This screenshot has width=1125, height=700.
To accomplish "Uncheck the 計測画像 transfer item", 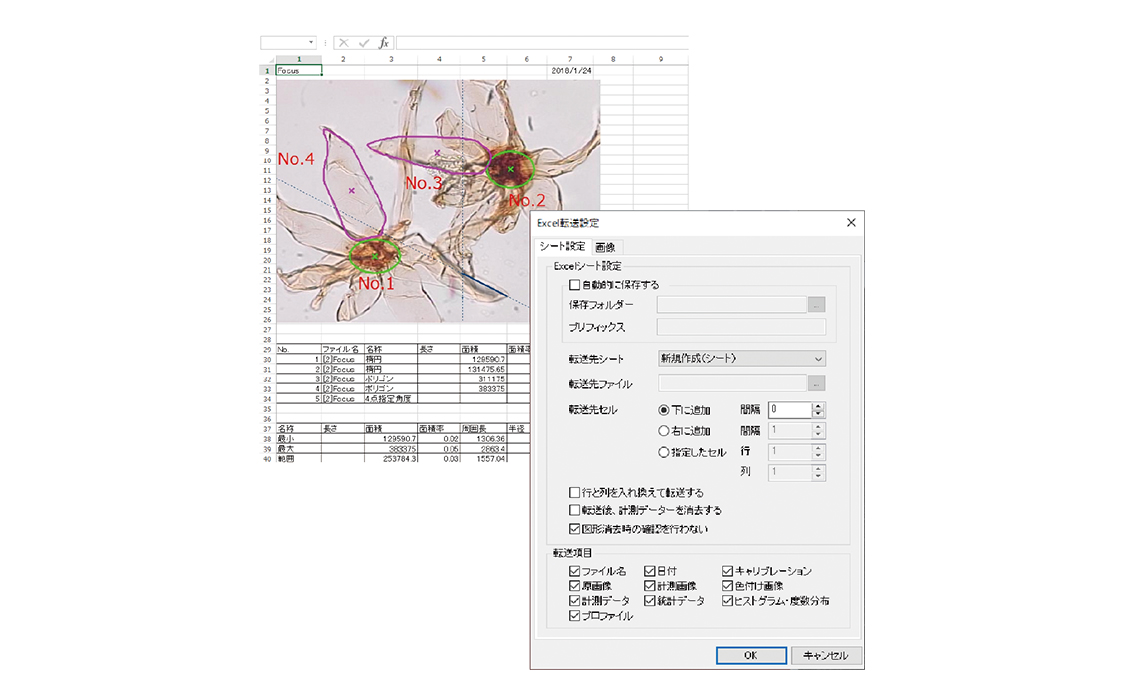I will coord(649,586).
